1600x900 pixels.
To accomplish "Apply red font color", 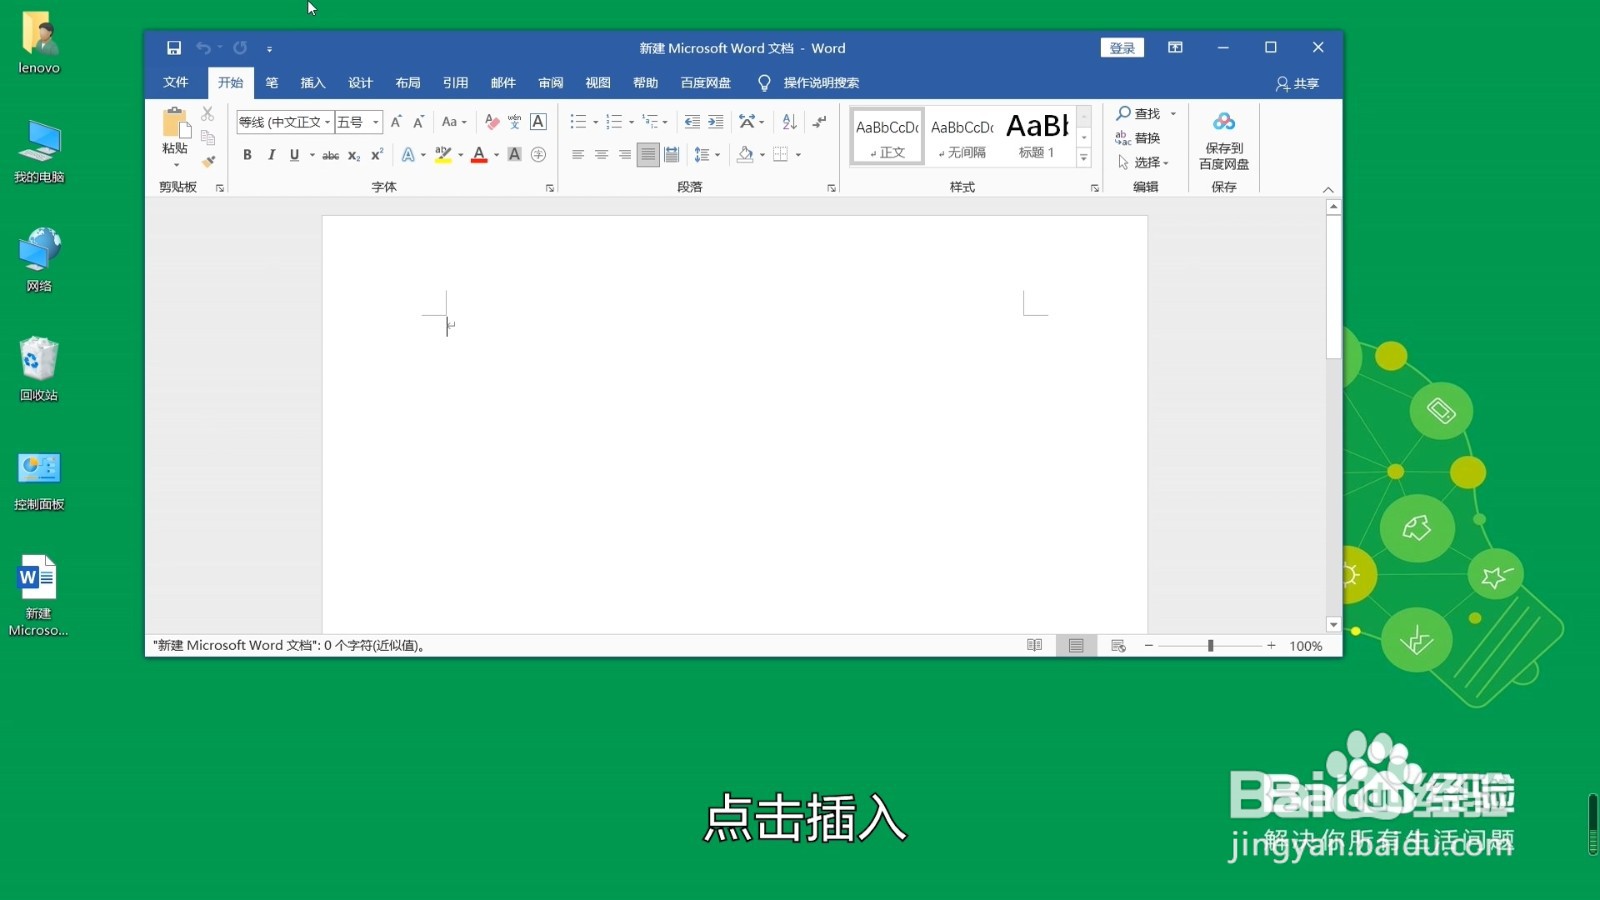I will [x=479, y=155].
